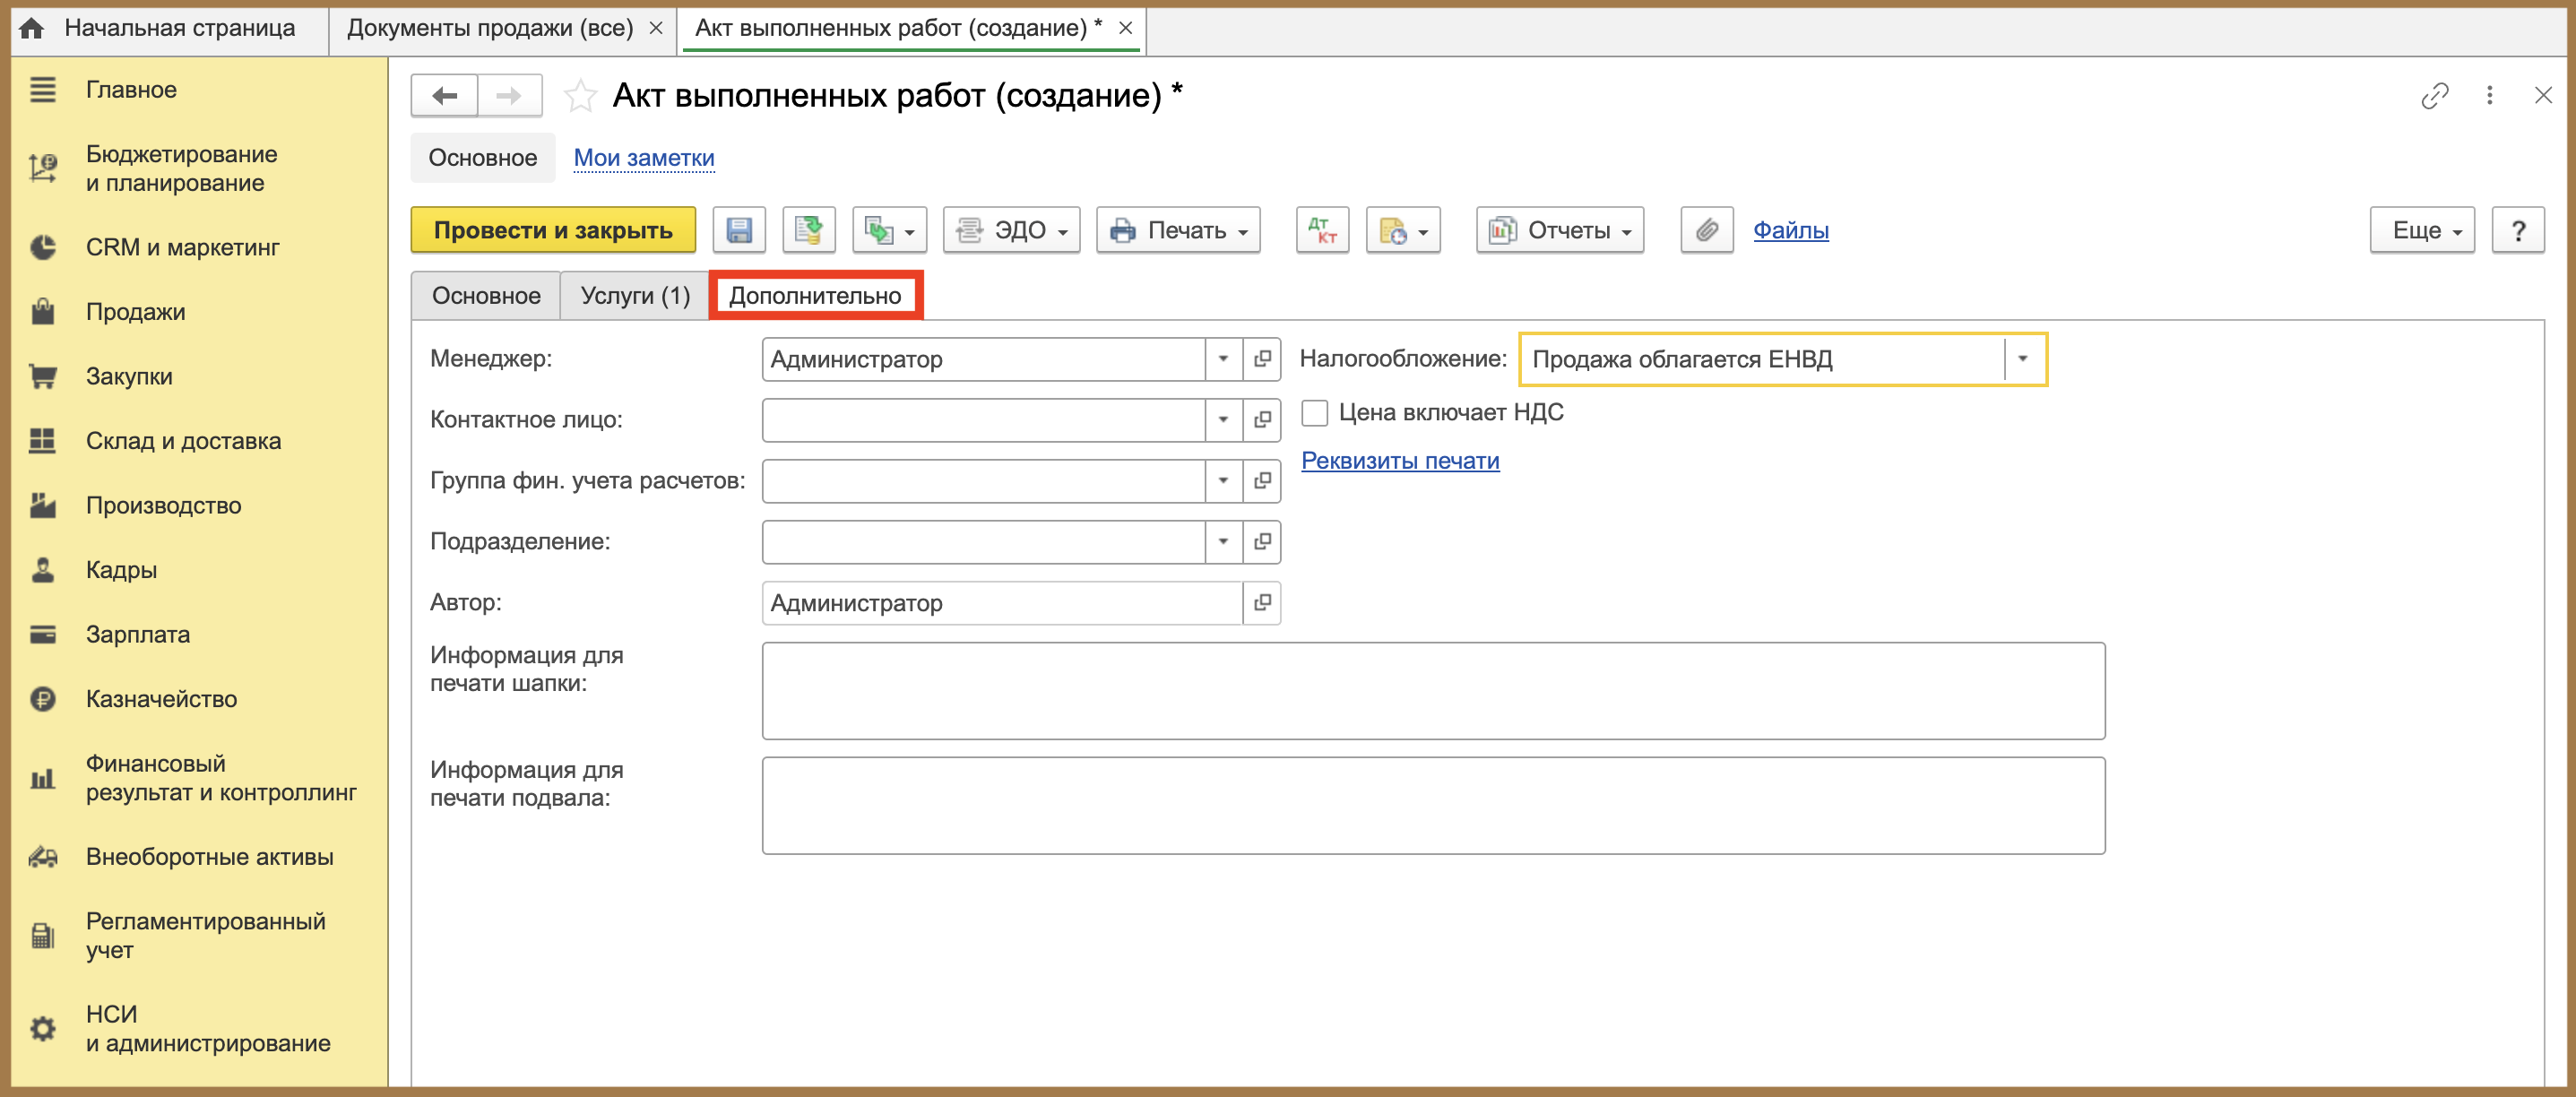
Task: Go forward with the right arrow button
Action: (x=509, y=95)
